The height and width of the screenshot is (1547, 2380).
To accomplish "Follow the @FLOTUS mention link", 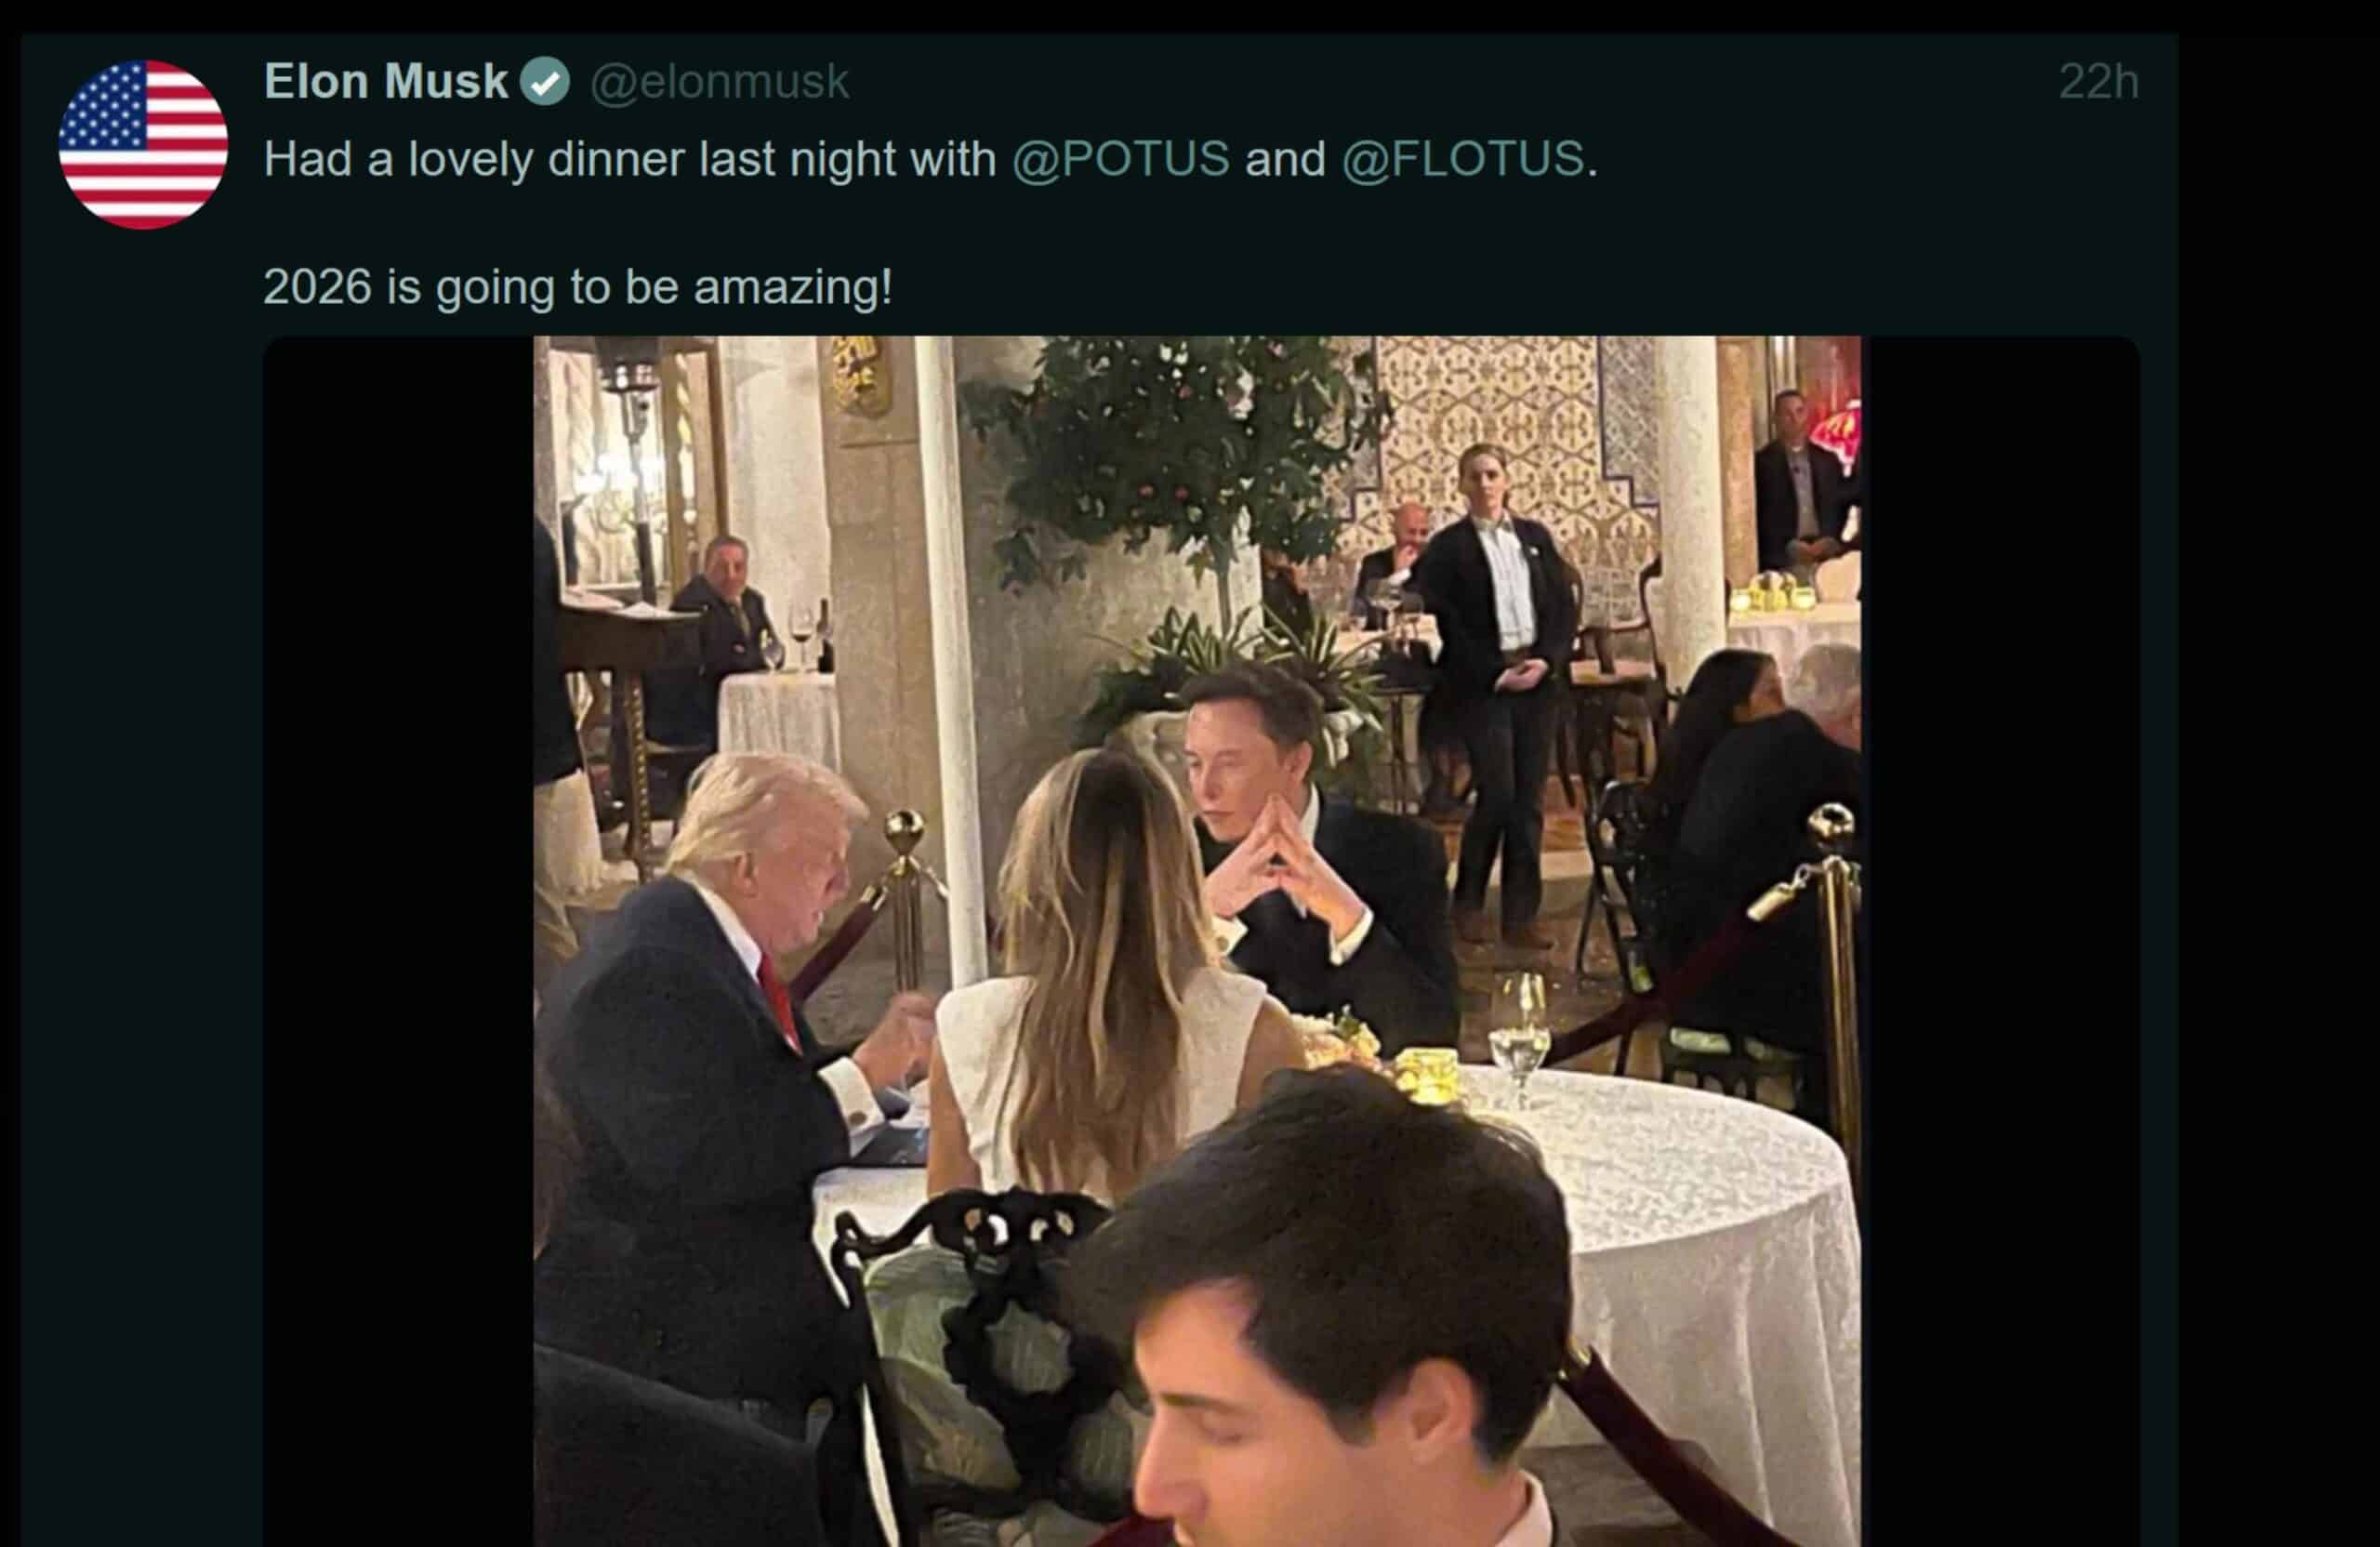I will point(1462,159).
